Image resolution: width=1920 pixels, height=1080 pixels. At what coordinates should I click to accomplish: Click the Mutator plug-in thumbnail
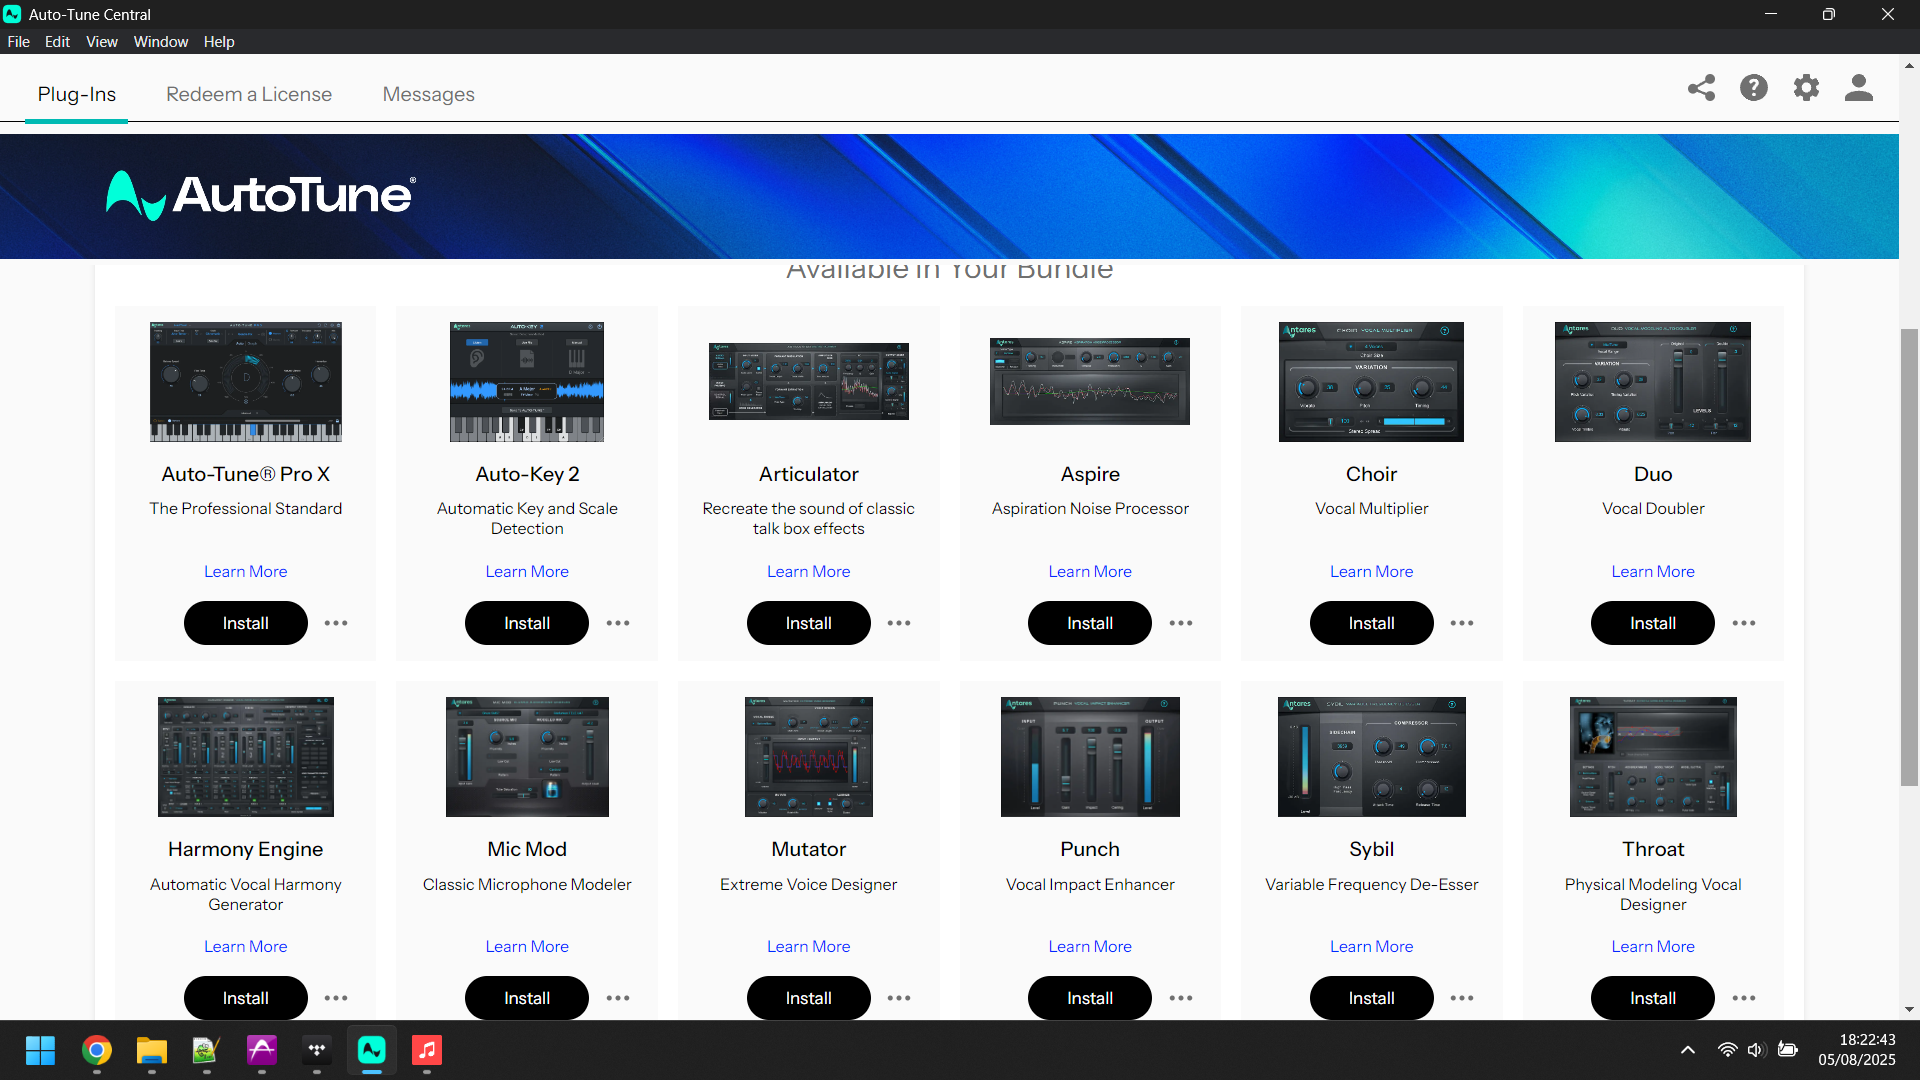tap(809, 757)
